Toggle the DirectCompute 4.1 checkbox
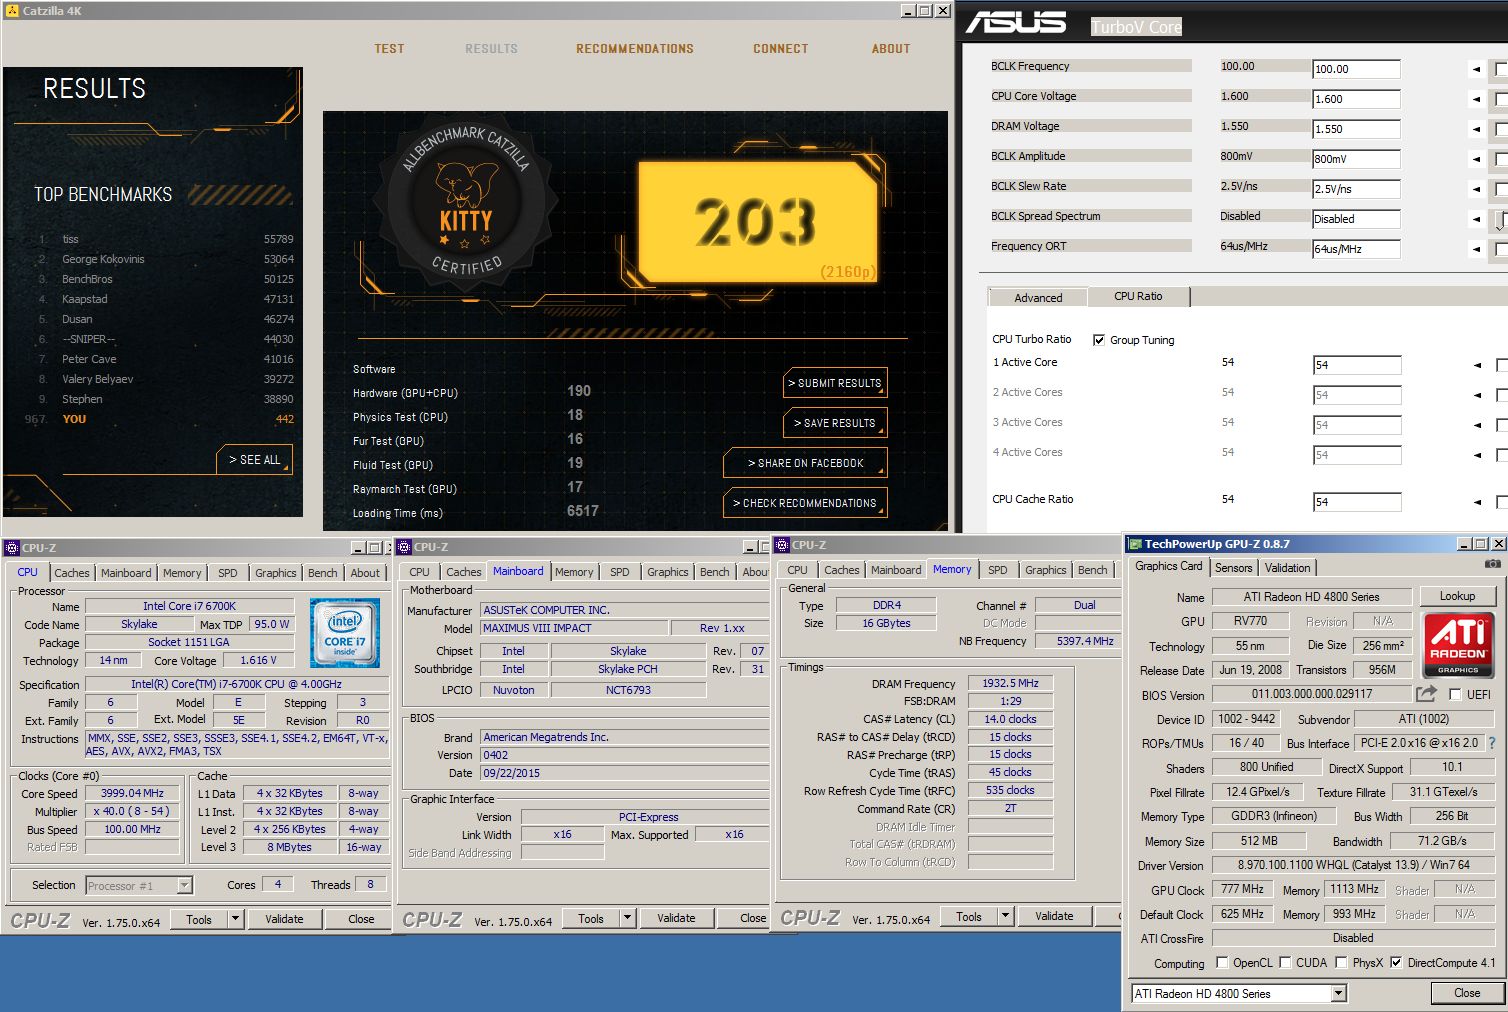This screenshot has width=1508, height=1012. pos(1396,963)
